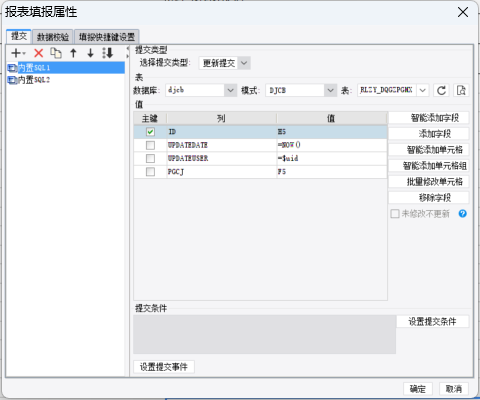Click the 设置提交条件 button
The width and height of the screenshot is (480, 400).
tap(433, 322)
